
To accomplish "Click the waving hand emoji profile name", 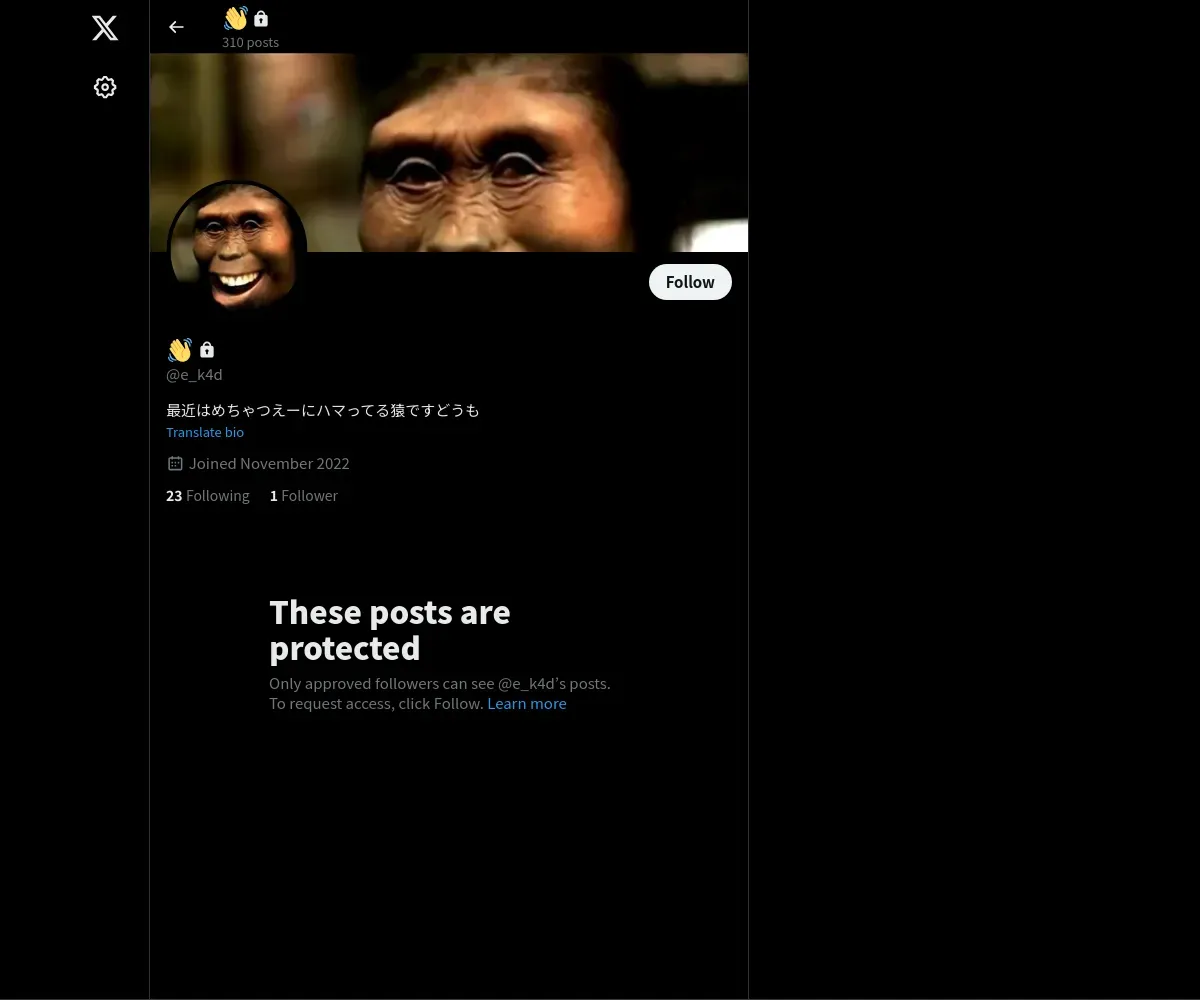I will point(180,350).
